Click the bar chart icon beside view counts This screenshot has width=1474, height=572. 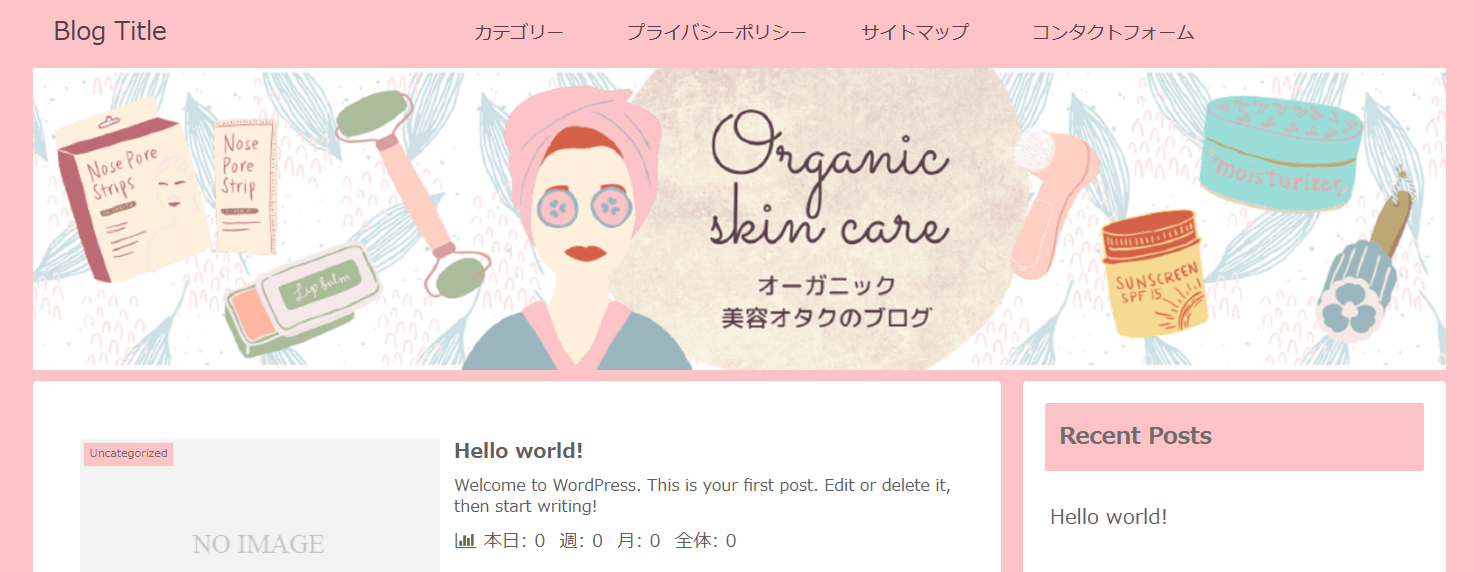coord(465,541)
